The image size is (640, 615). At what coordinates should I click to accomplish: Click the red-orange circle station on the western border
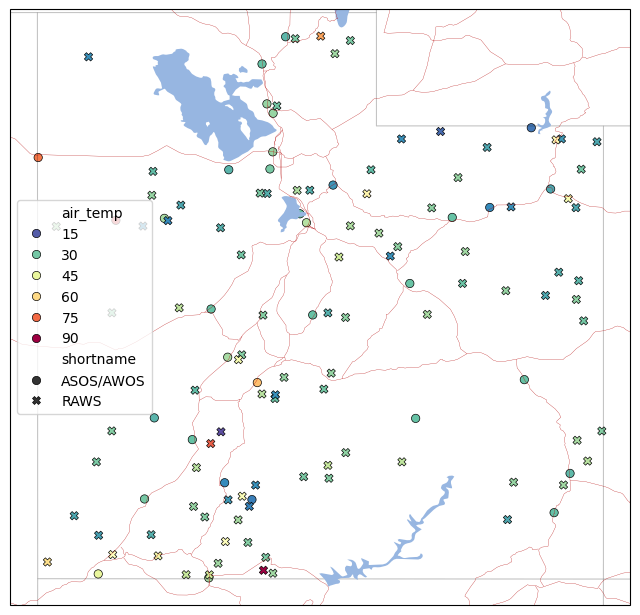(x=38, y=158)
